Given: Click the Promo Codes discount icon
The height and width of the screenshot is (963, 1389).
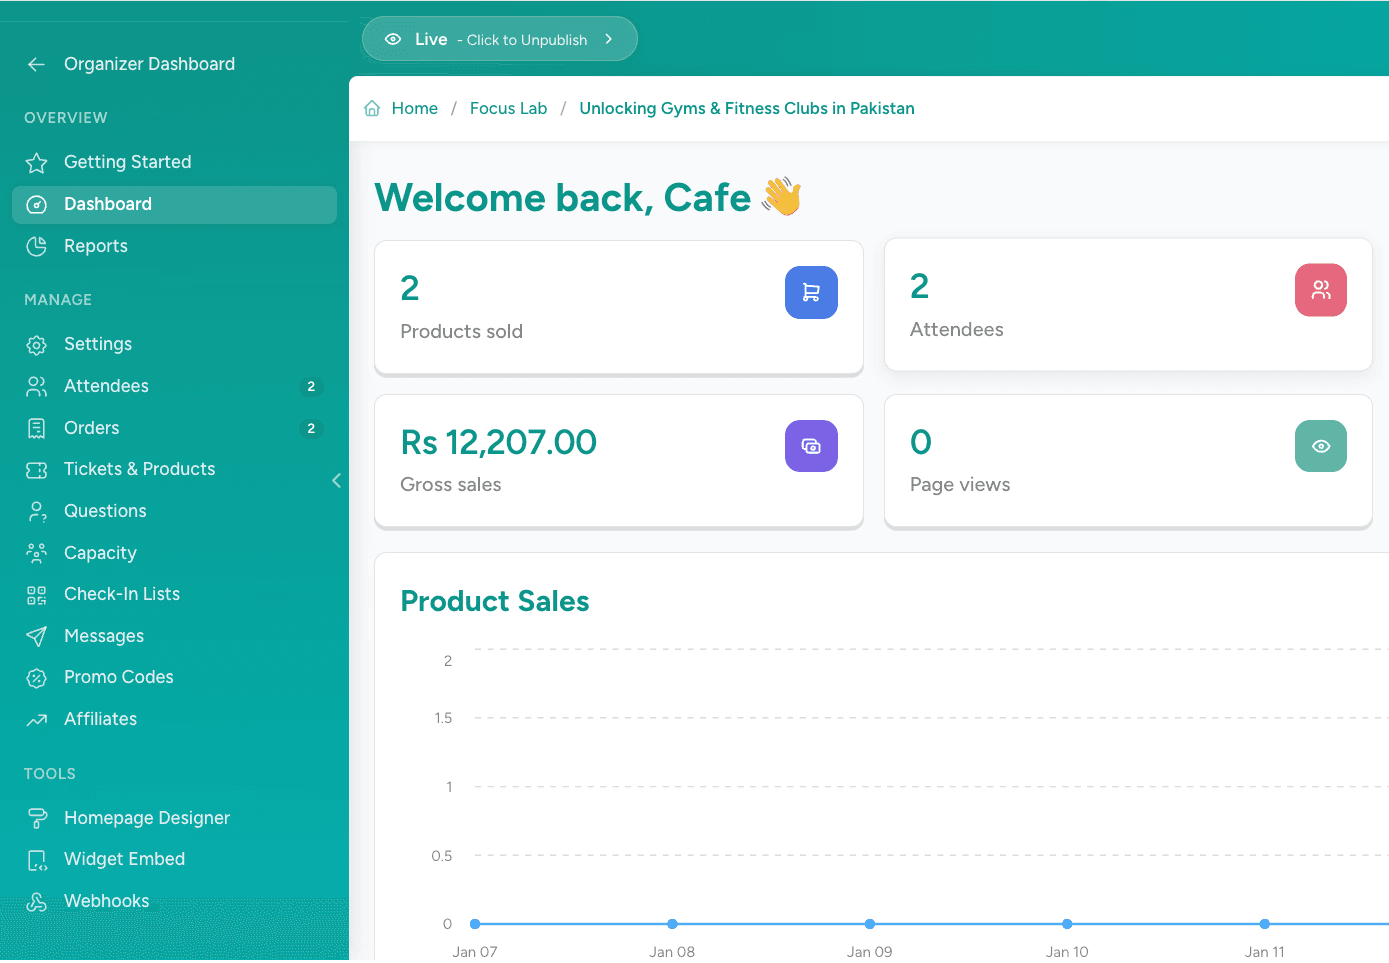Looking at the screenshot, I should 37,678.
